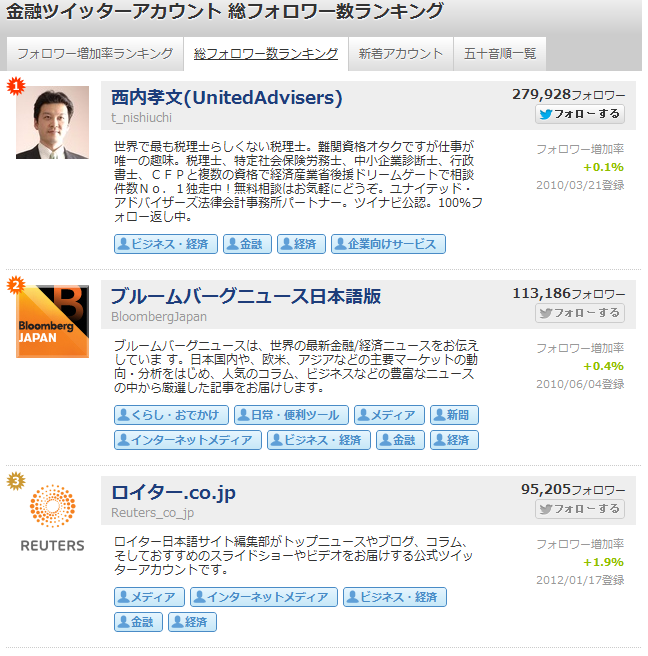Click インターネットメディア tag under Bloomberg entry

tap(188, 440)
